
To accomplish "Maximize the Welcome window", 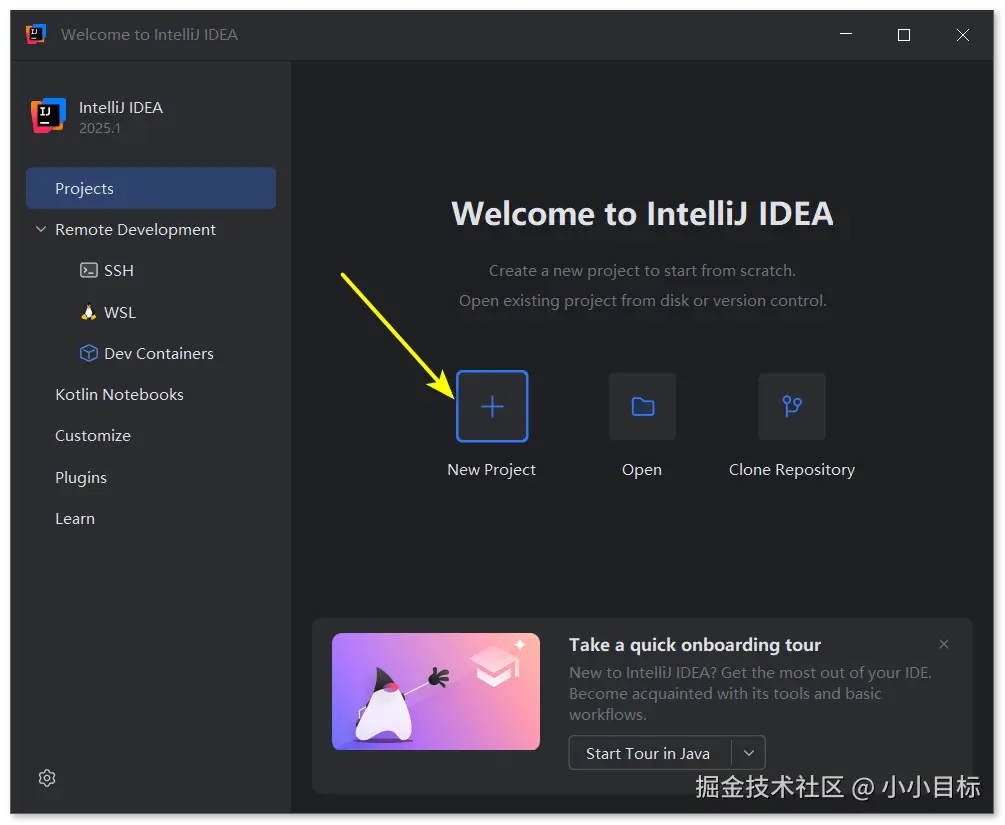I will click(904, 35).
